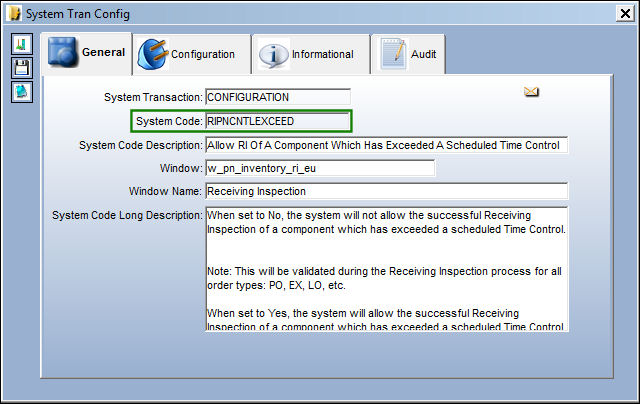This screenshot has width=640, height=404.
Task: Click the 'Window Name:' label
Action: point(165,191)
